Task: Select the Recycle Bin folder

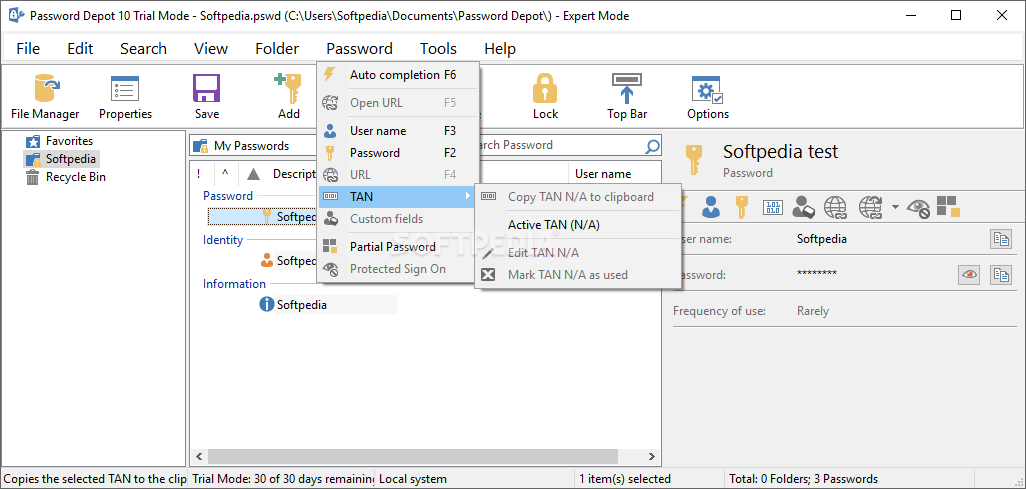Action: pos(75,177)
